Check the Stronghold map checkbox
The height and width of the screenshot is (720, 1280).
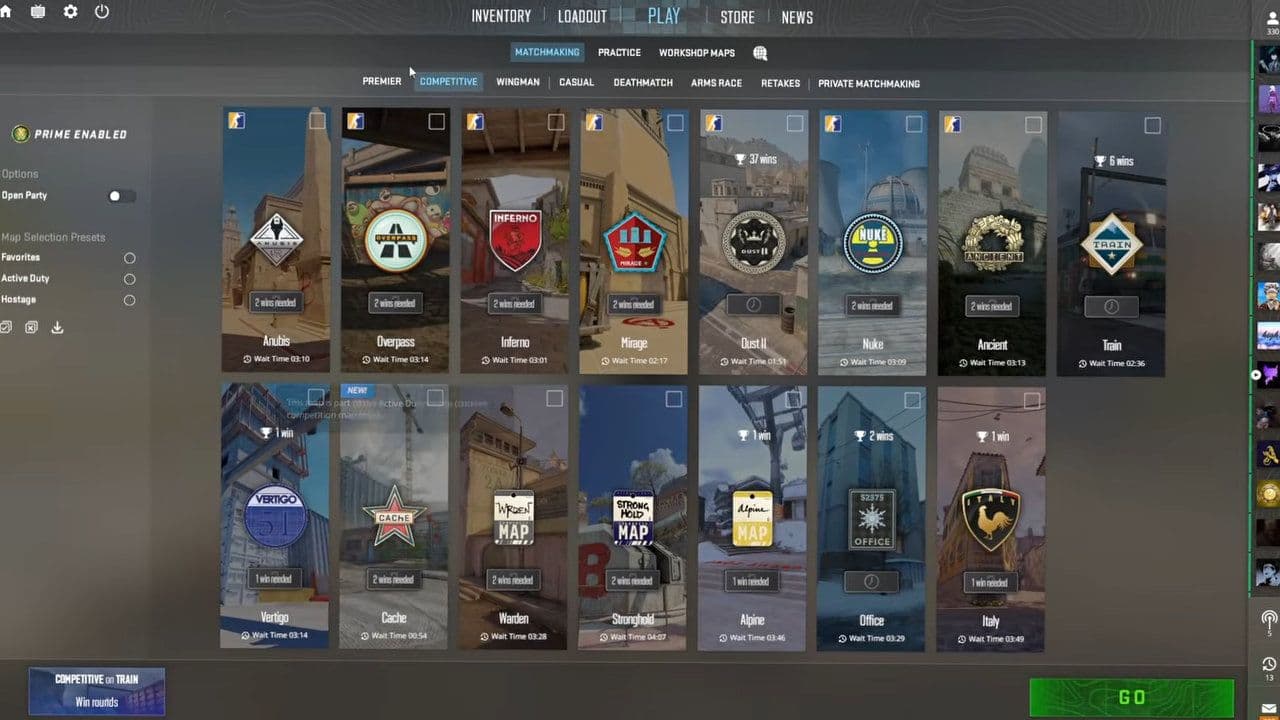click(x=673, y=399)
